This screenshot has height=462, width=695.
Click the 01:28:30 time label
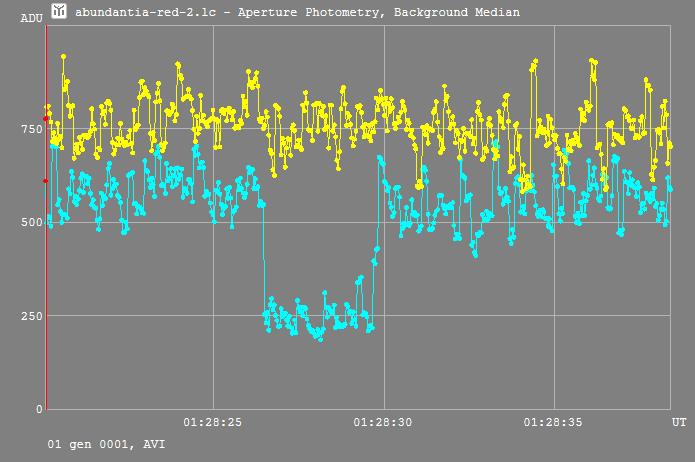tap(383, 422)
